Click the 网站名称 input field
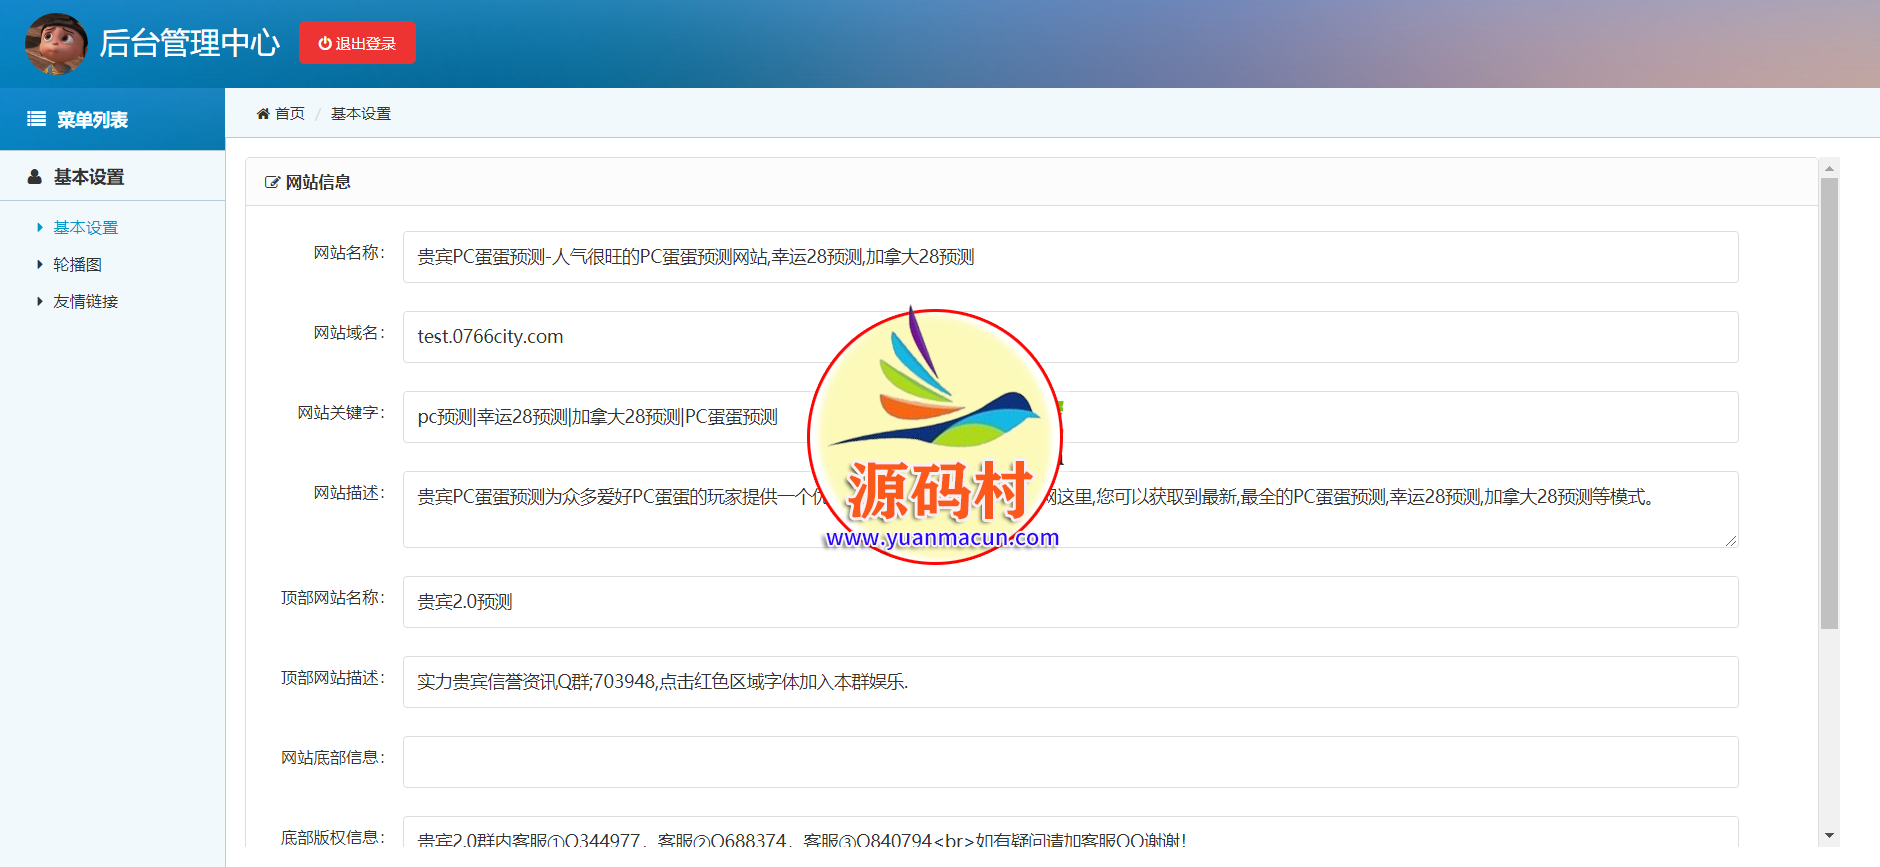The height and width of the screenshot is (867, 1880). (x=1070, y=257)
